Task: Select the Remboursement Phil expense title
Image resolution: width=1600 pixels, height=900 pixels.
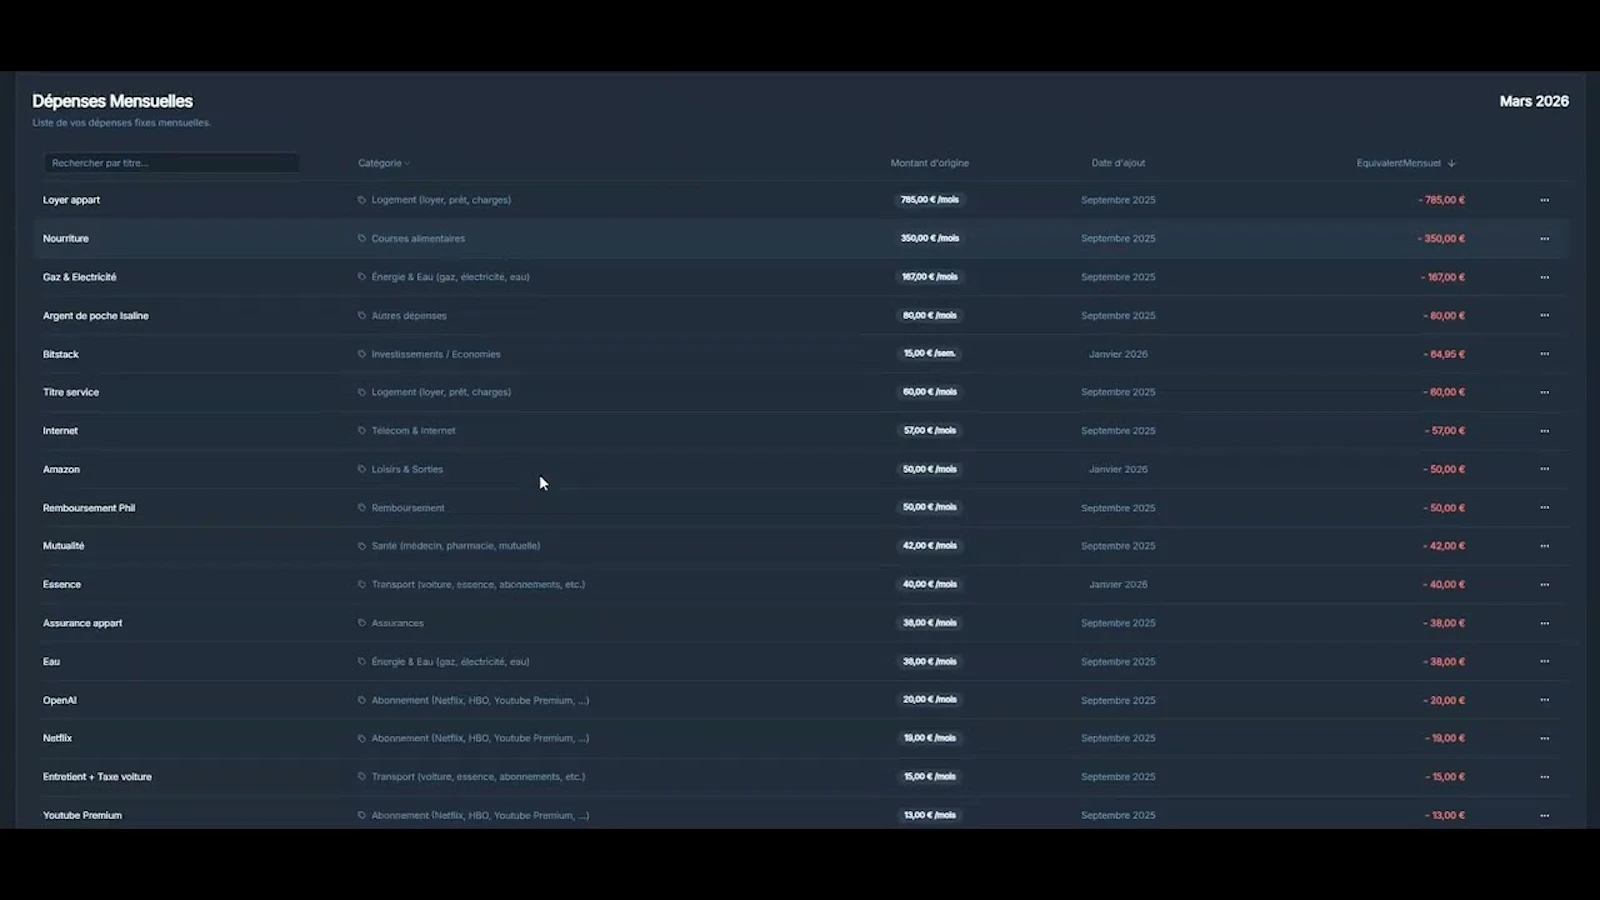Action: [x=89, y=508]
